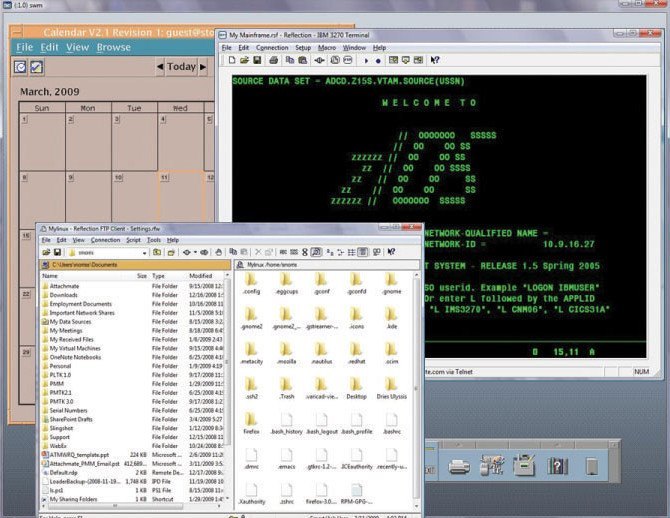Click Today button in Calendar

[181, 67]
